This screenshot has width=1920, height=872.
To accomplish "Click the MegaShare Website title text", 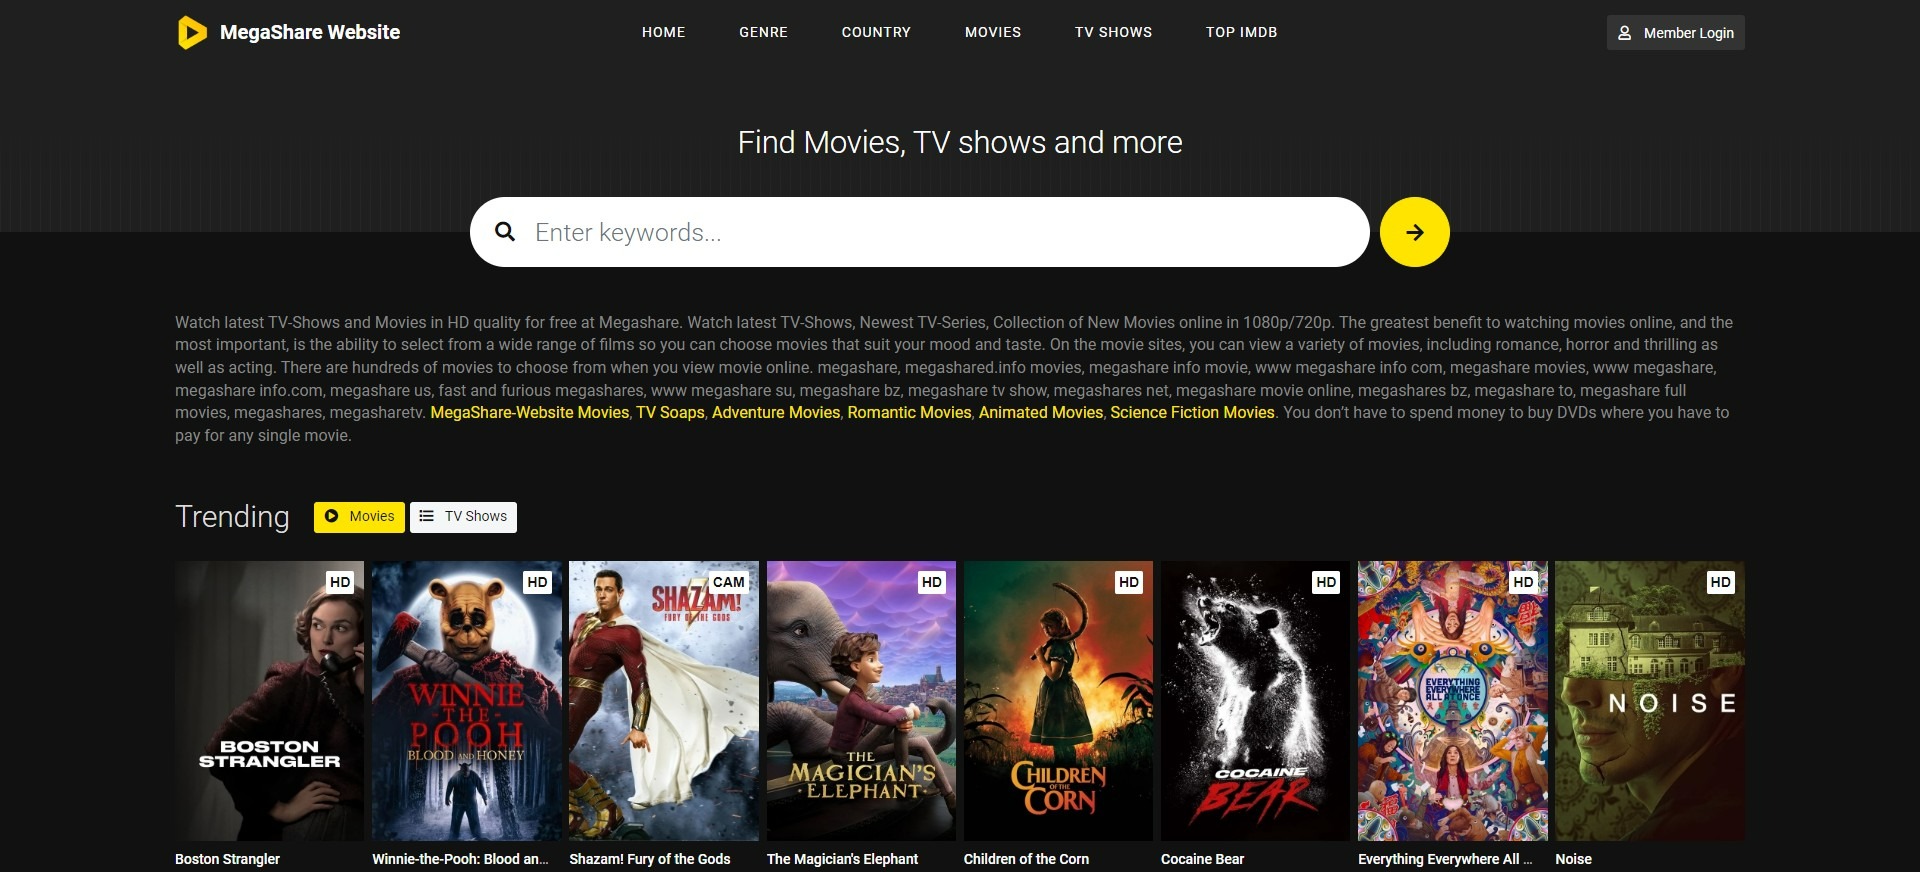I will (x=310, y=32).
